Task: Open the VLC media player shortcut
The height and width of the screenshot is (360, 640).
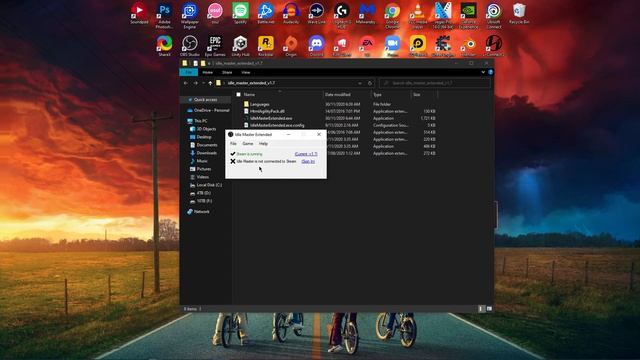Action: (418, 16)
